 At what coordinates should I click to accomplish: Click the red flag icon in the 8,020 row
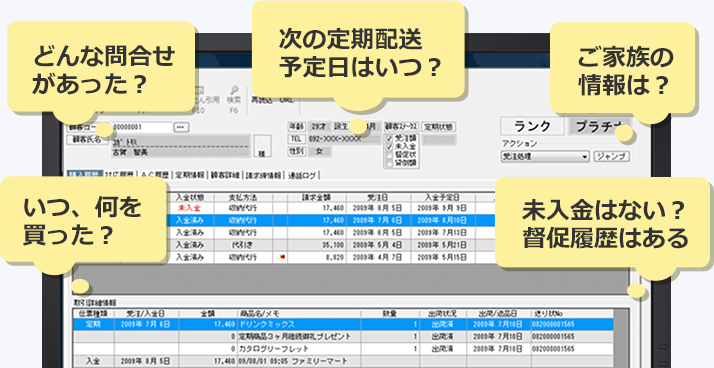pos(281,257)
